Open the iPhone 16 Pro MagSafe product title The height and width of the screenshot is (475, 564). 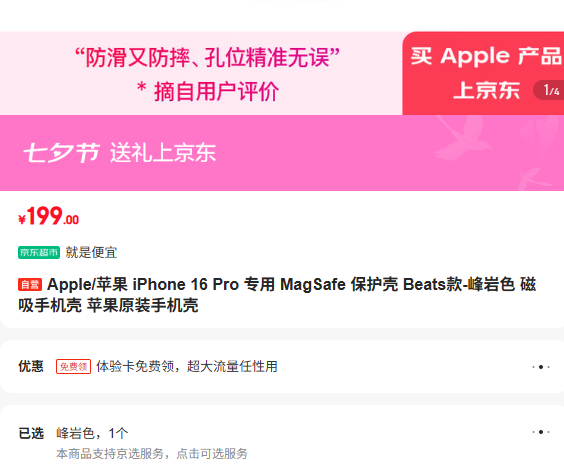[x=277, y=295]
